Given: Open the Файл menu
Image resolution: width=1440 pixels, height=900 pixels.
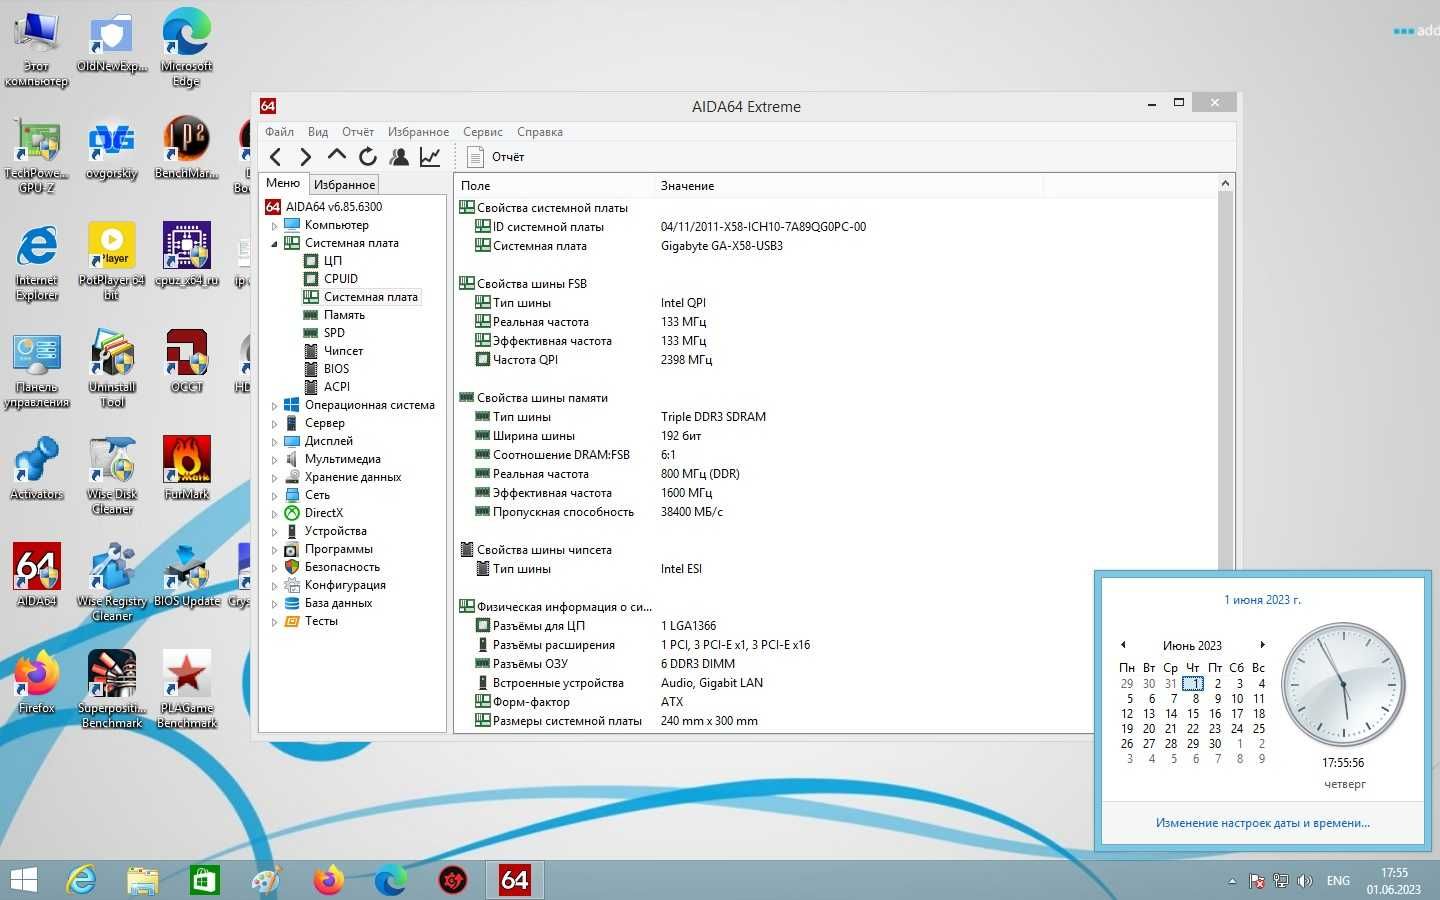Looking at the screenshot, I should (279, 132).
